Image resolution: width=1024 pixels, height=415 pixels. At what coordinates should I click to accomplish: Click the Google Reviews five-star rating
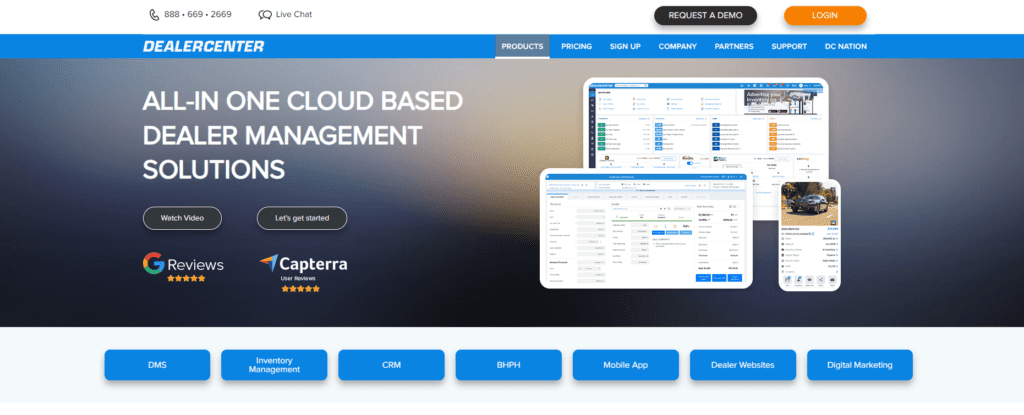(x=186, y=278)
